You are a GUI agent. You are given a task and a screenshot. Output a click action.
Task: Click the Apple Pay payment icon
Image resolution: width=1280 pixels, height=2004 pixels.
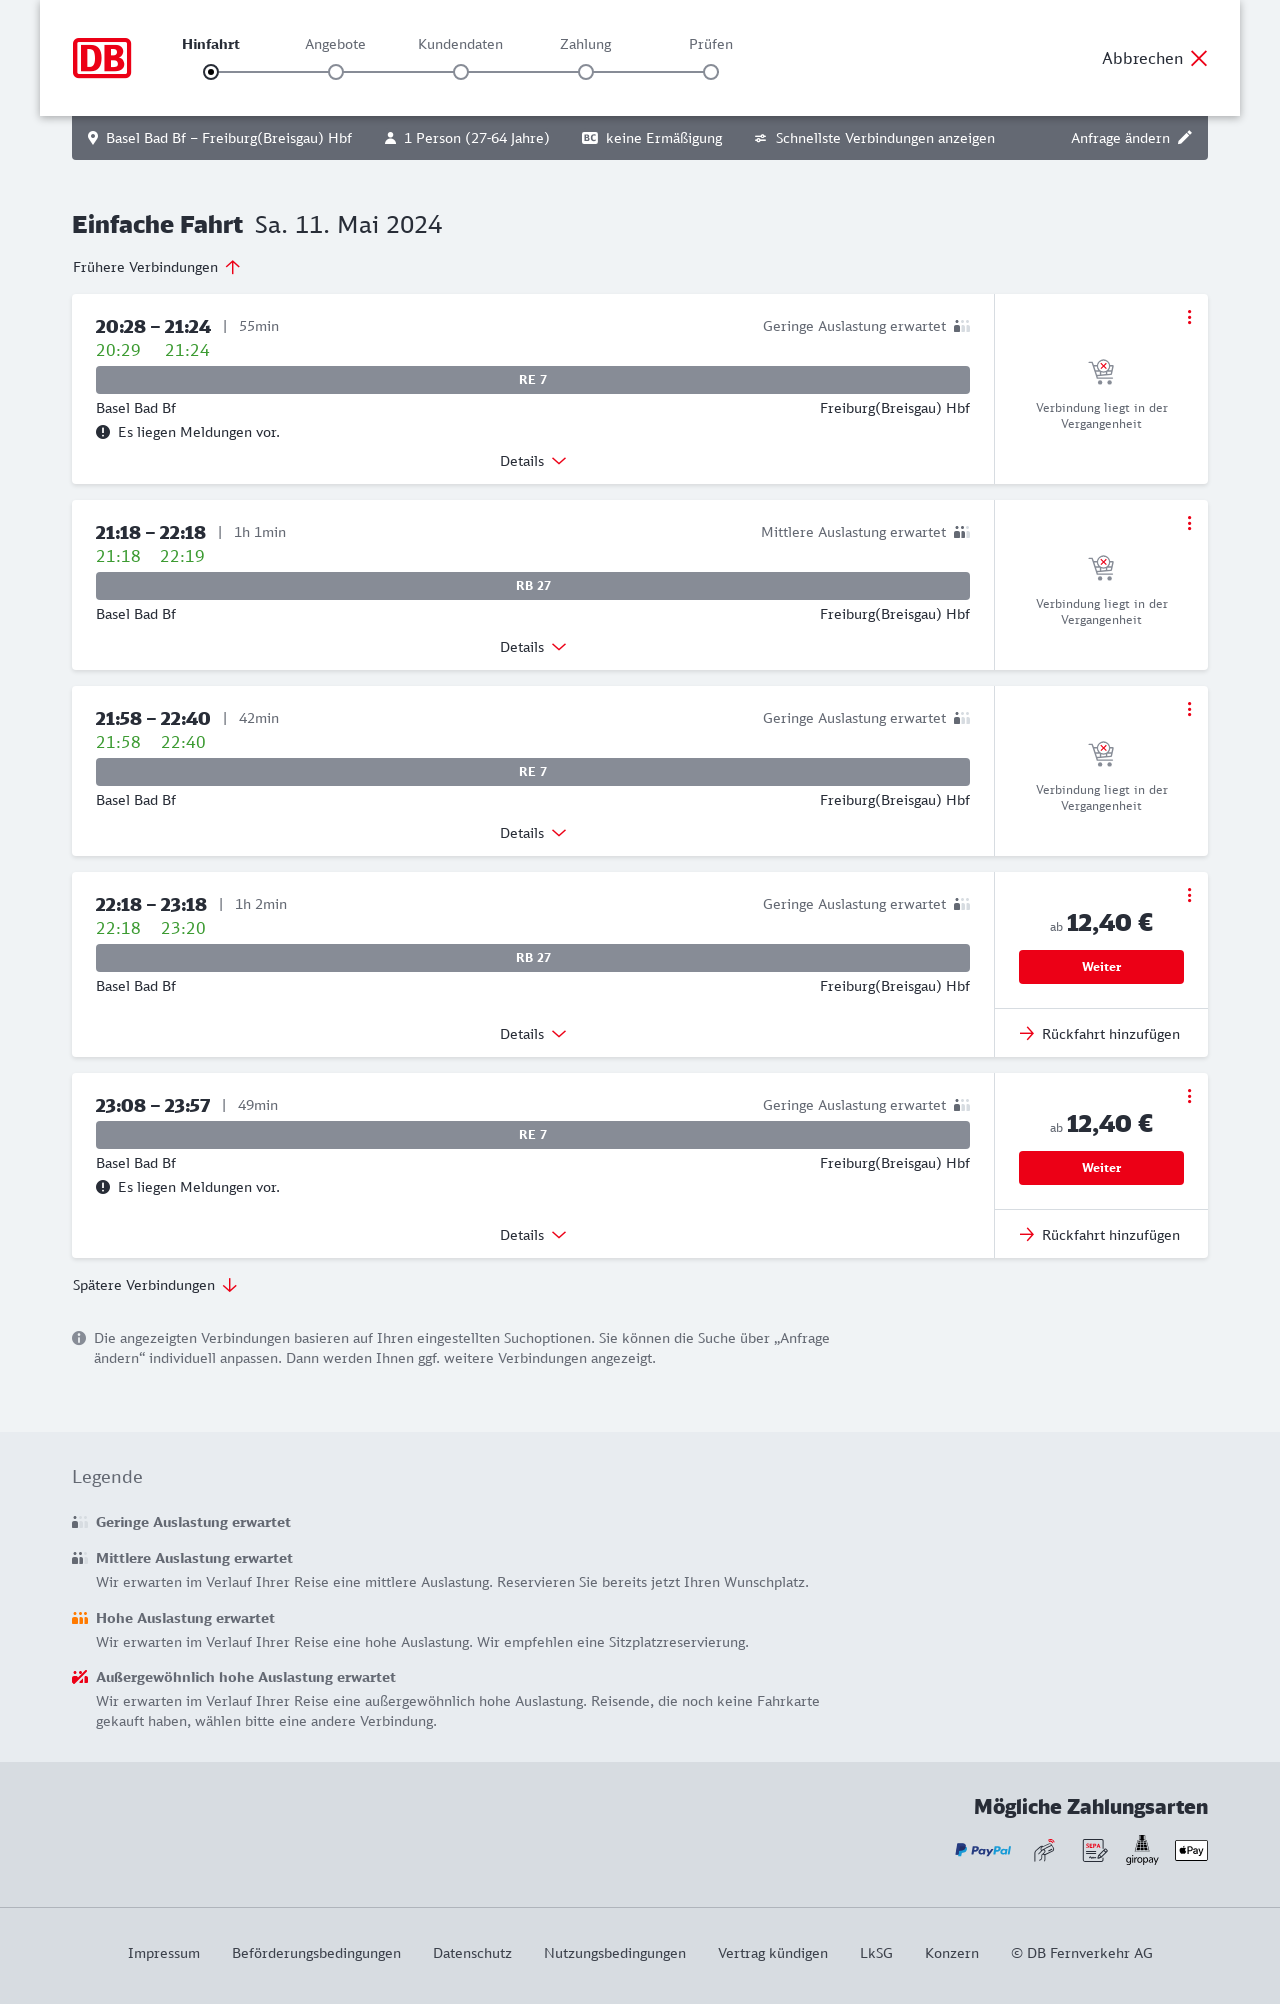(x=1191, y=1850)
